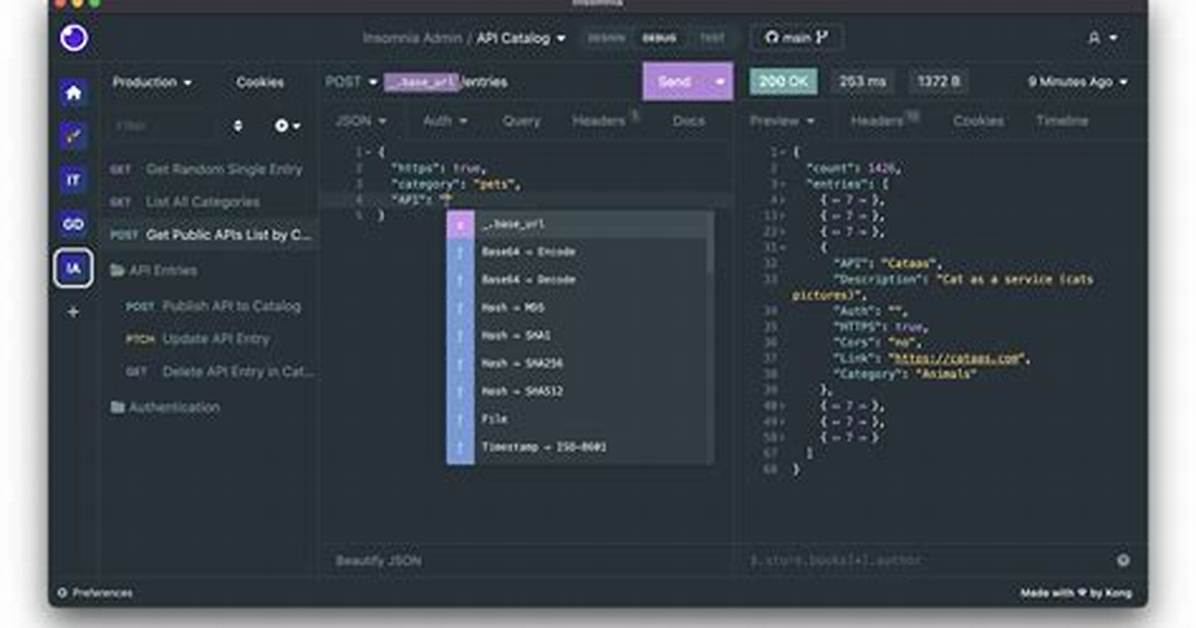Click the sort order icon beside the filter
Viewport: 1196px width, 628px height.
pyautogui.click(x=238, y=125)
